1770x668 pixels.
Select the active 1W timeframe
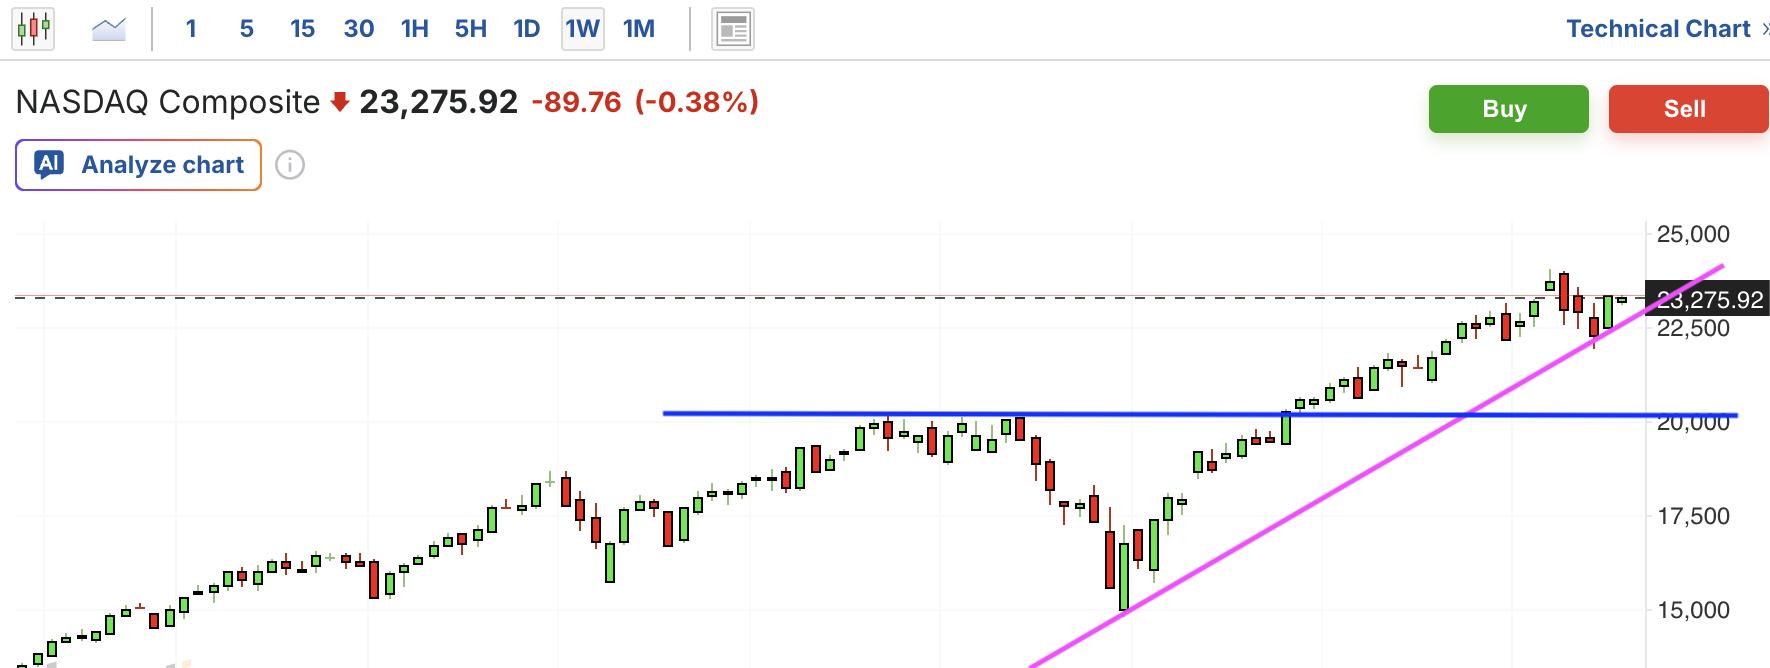583,29
